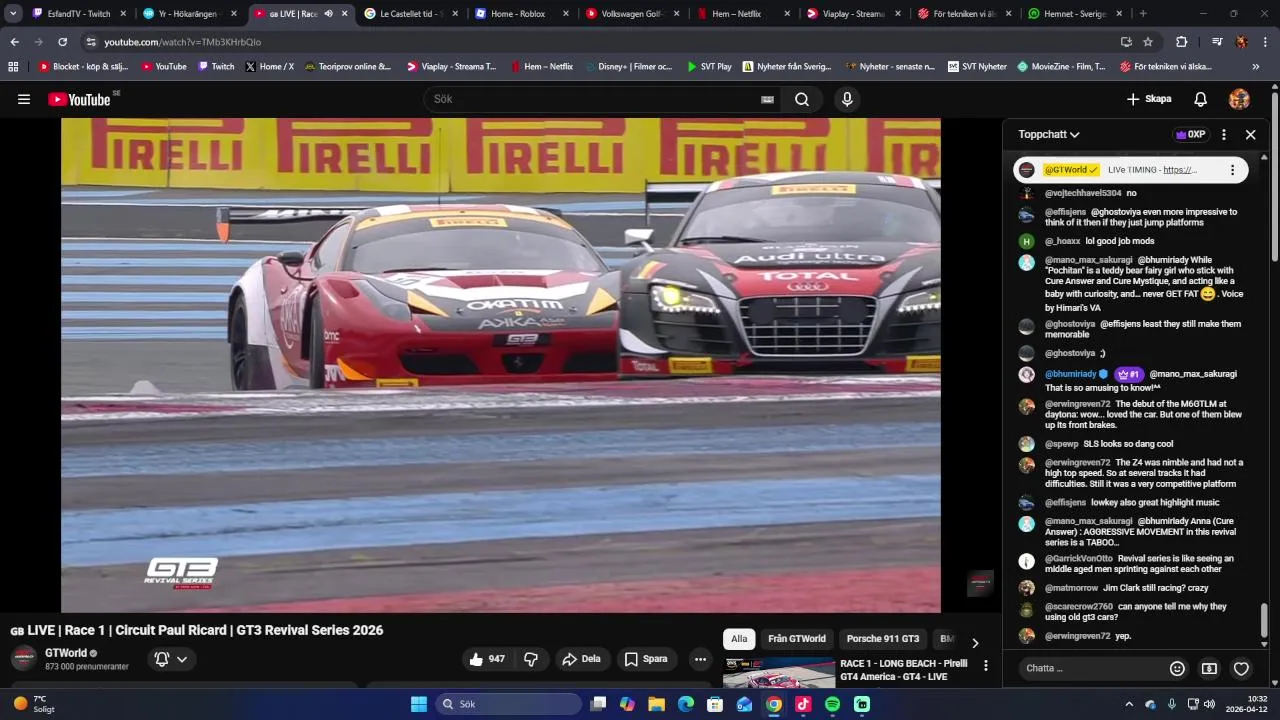Open Chrome media controls icon
This screenshot has width=1280, height=720.
click(x=1217, y=42)
